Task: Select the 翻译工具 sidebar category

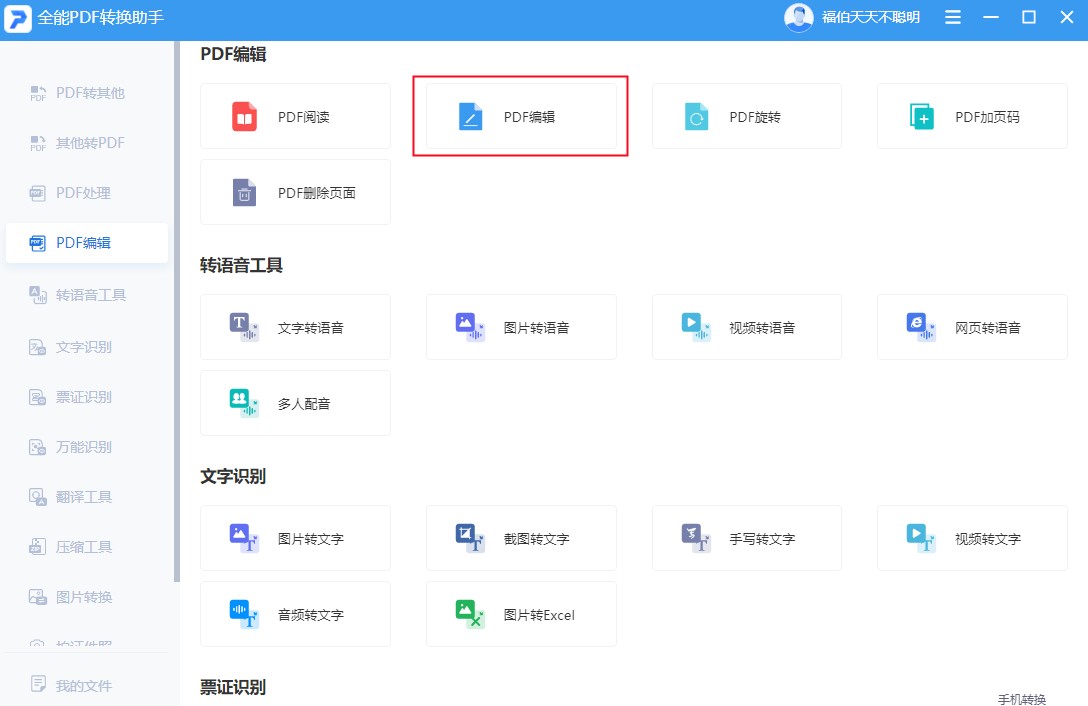Action: coord(88,496)
